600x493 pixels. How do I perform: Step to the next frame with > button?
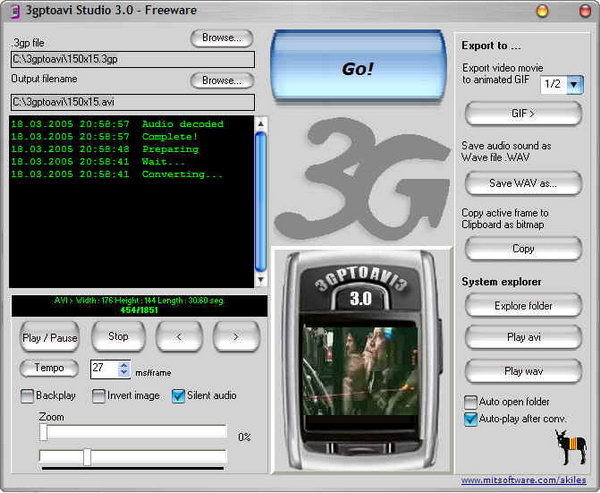click(236, 336)
